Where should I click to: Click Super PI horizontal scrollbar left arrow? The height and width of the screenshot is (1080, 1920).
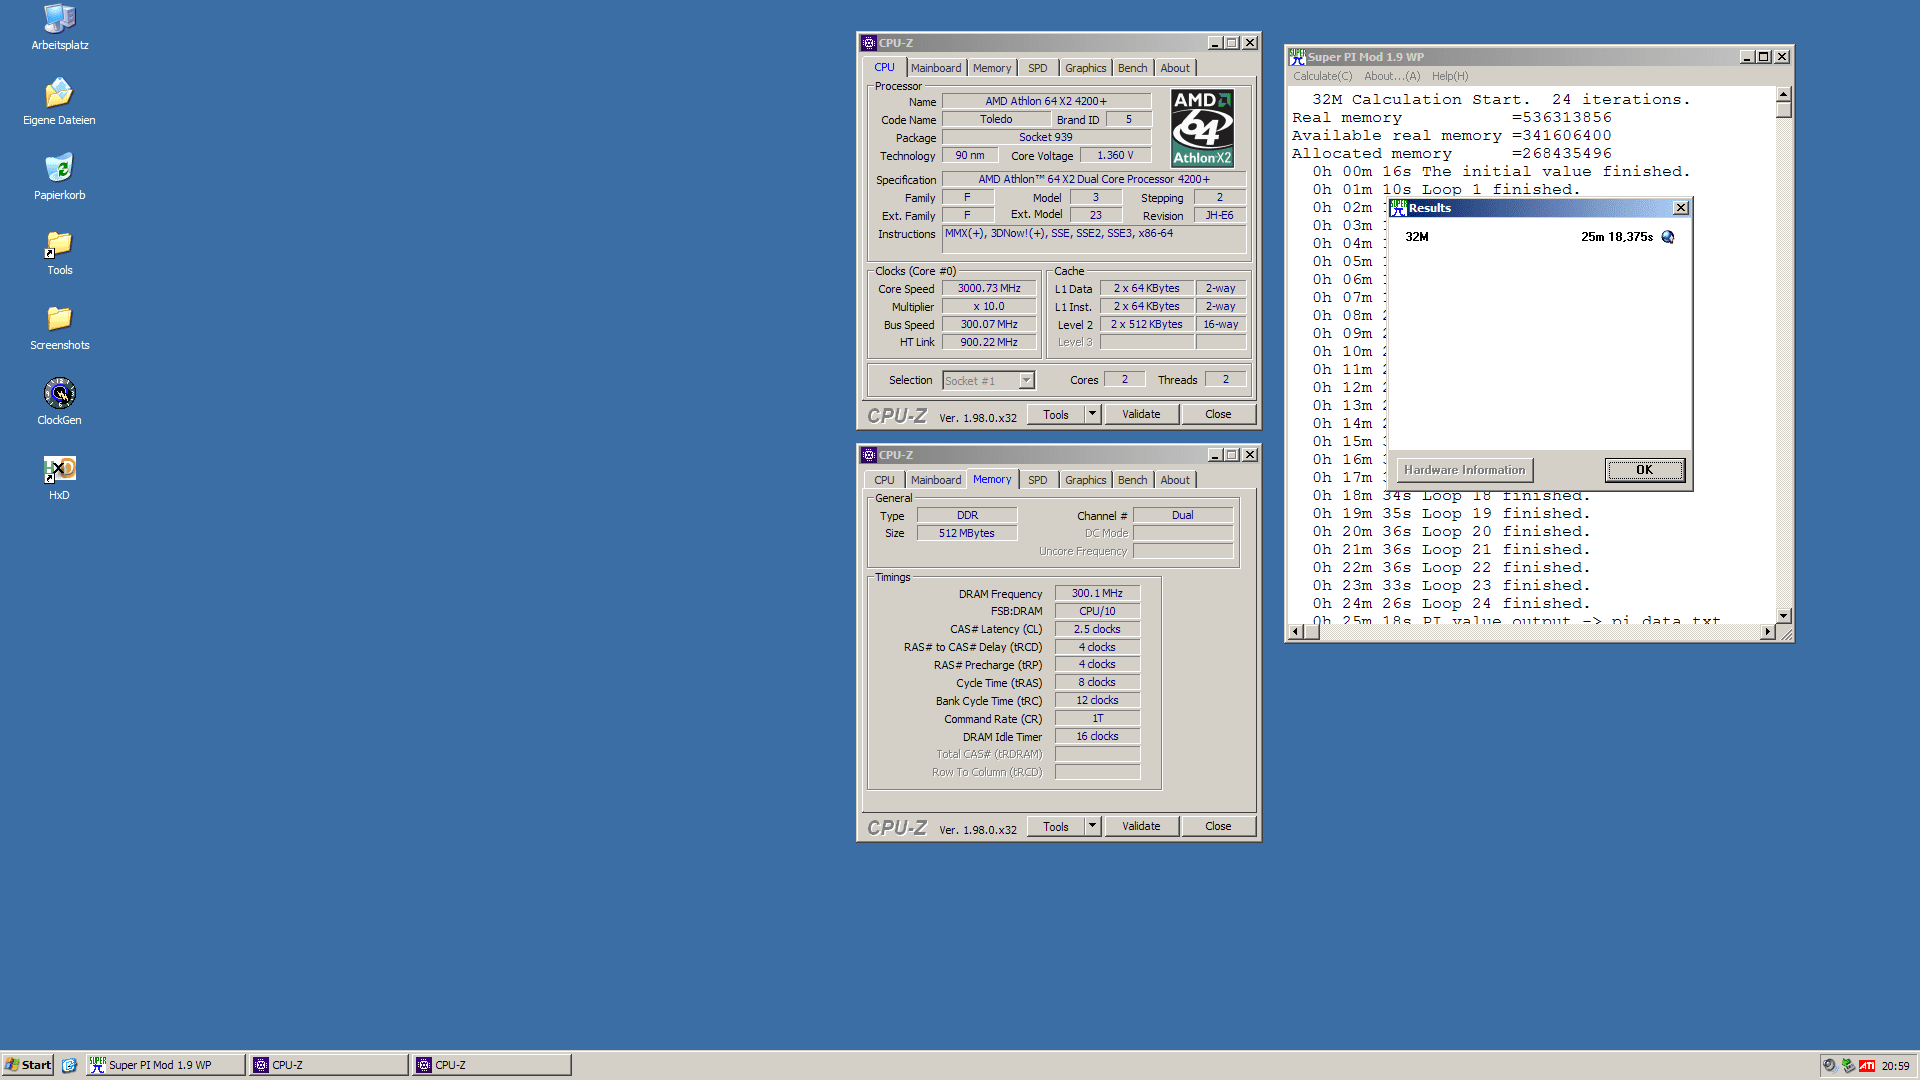[1296, 632]
